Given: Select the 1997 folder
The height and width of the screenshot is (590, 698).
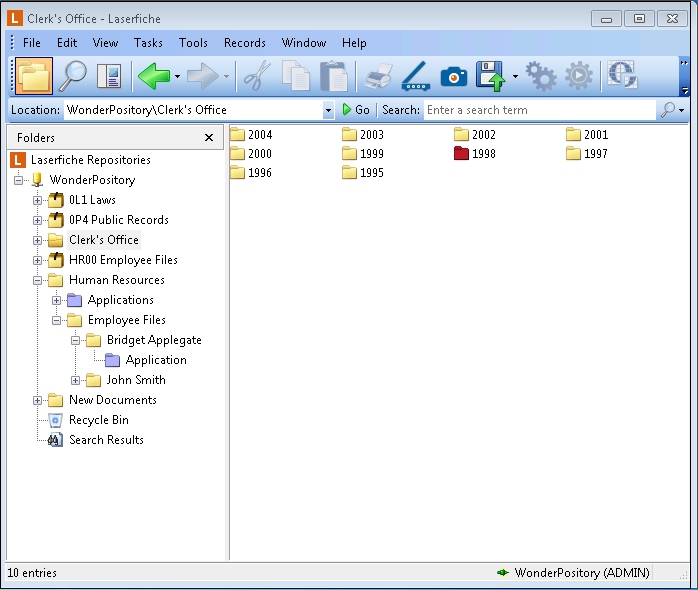Looking at the screenshot, I should 587,154.
